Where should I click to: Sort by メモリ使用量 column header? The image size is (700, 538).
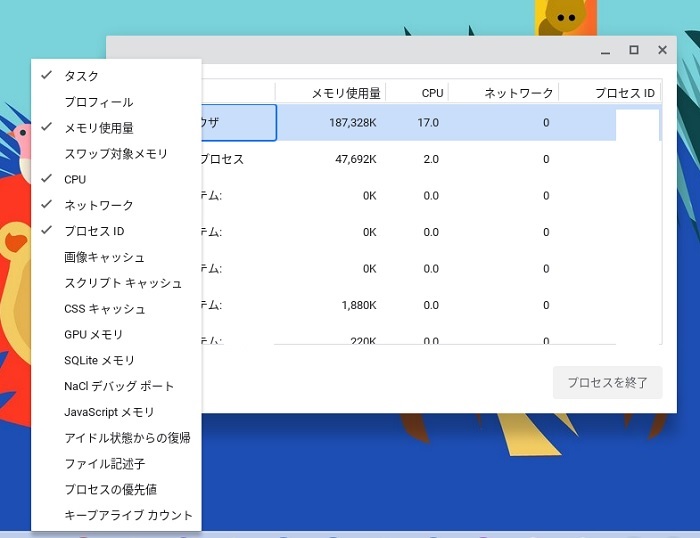pyautogui.click(x=345, y=93)
